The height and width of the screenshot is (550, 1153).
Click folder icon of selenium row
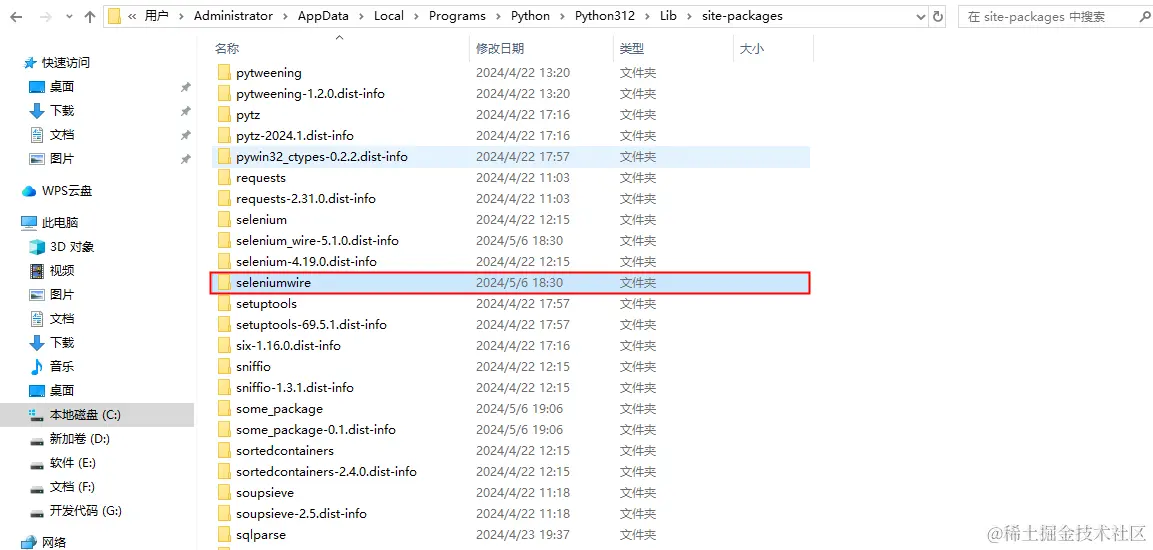pos(224,220)
